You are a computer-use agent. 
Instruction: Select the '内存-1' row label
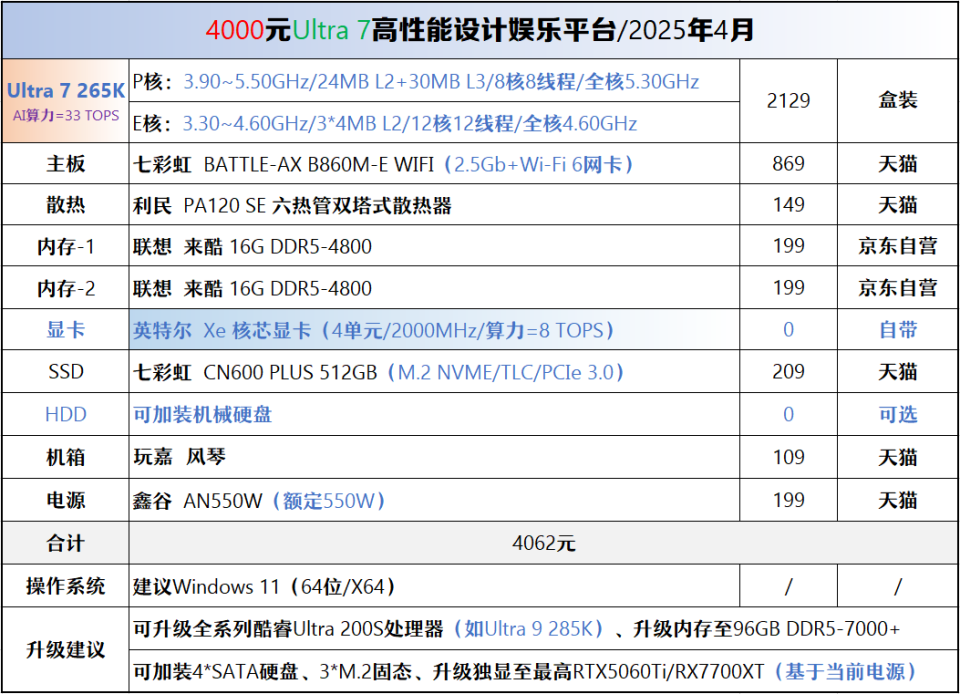click(66, 247)
